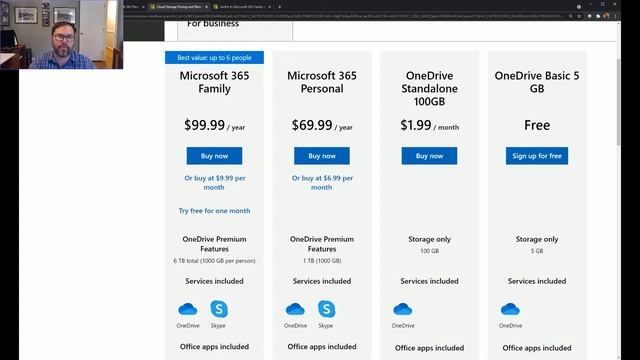Click the Try free for one month link
640x360 pixels.
214,211
